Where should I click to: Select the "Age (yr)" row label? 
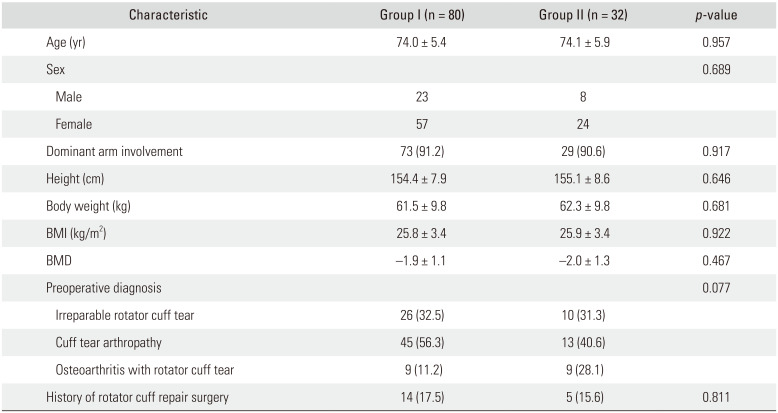(x=72, y=44)
